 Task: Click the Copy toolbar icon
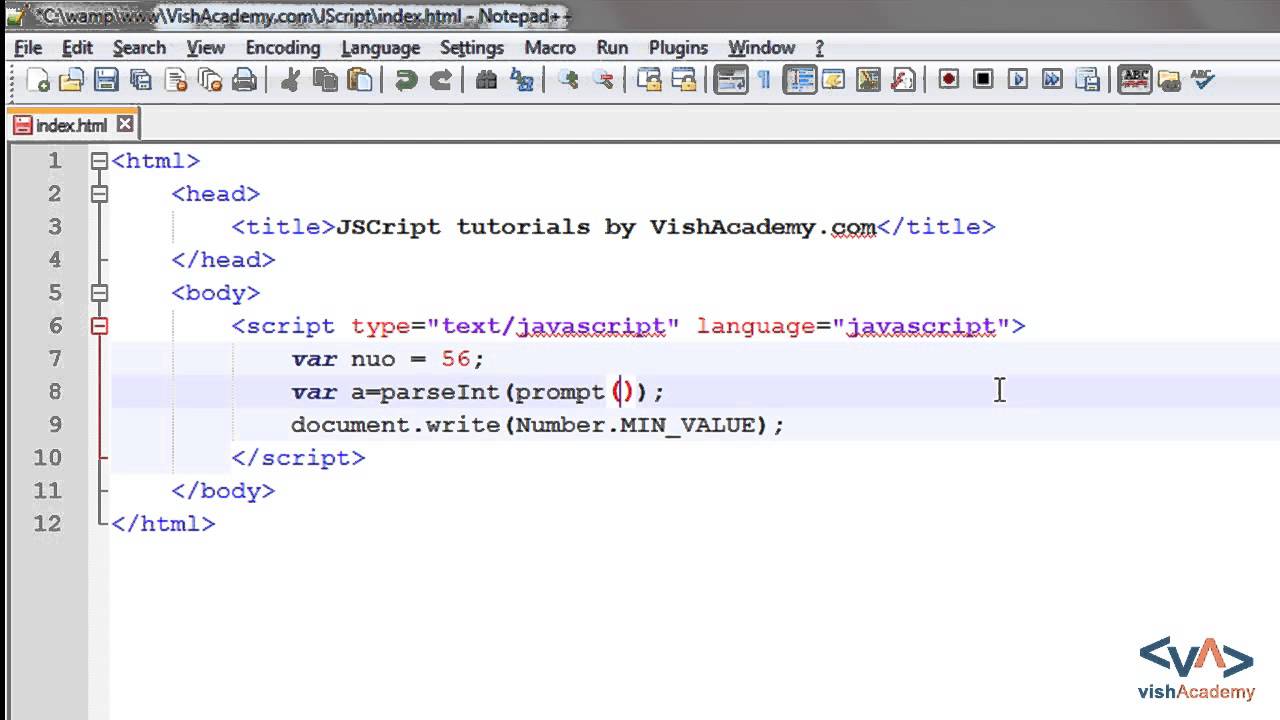click(325, 80)
